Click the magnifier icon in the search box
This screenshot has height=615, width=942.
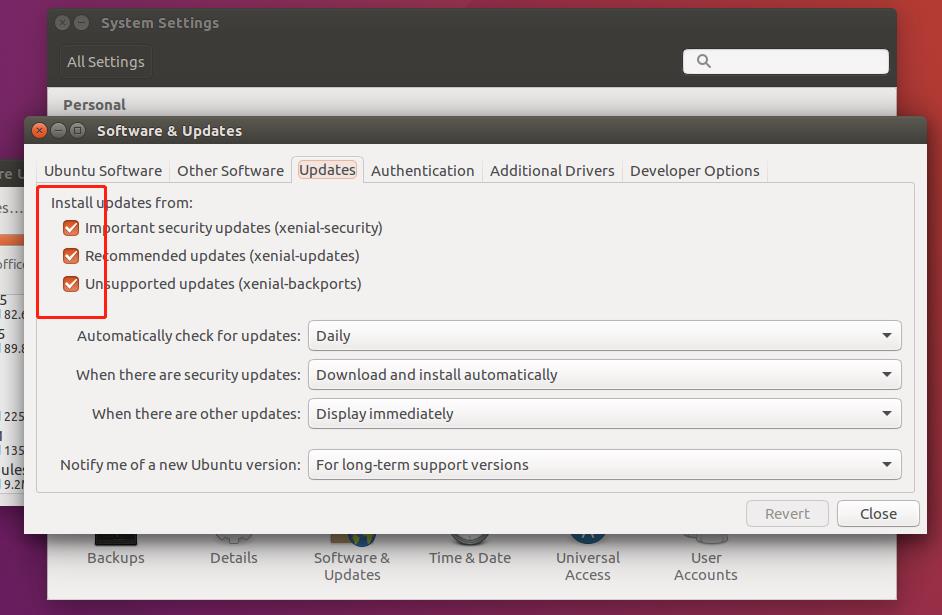click(703, 61)
